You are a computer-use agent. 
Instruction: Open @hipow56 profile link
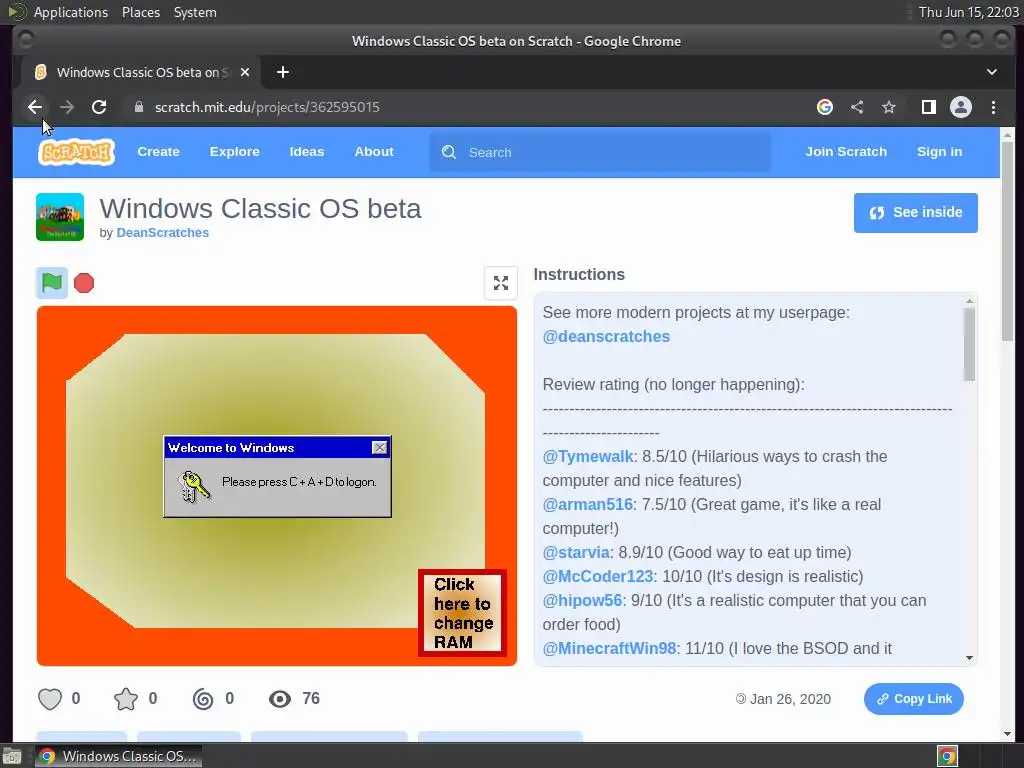(582, 600)
